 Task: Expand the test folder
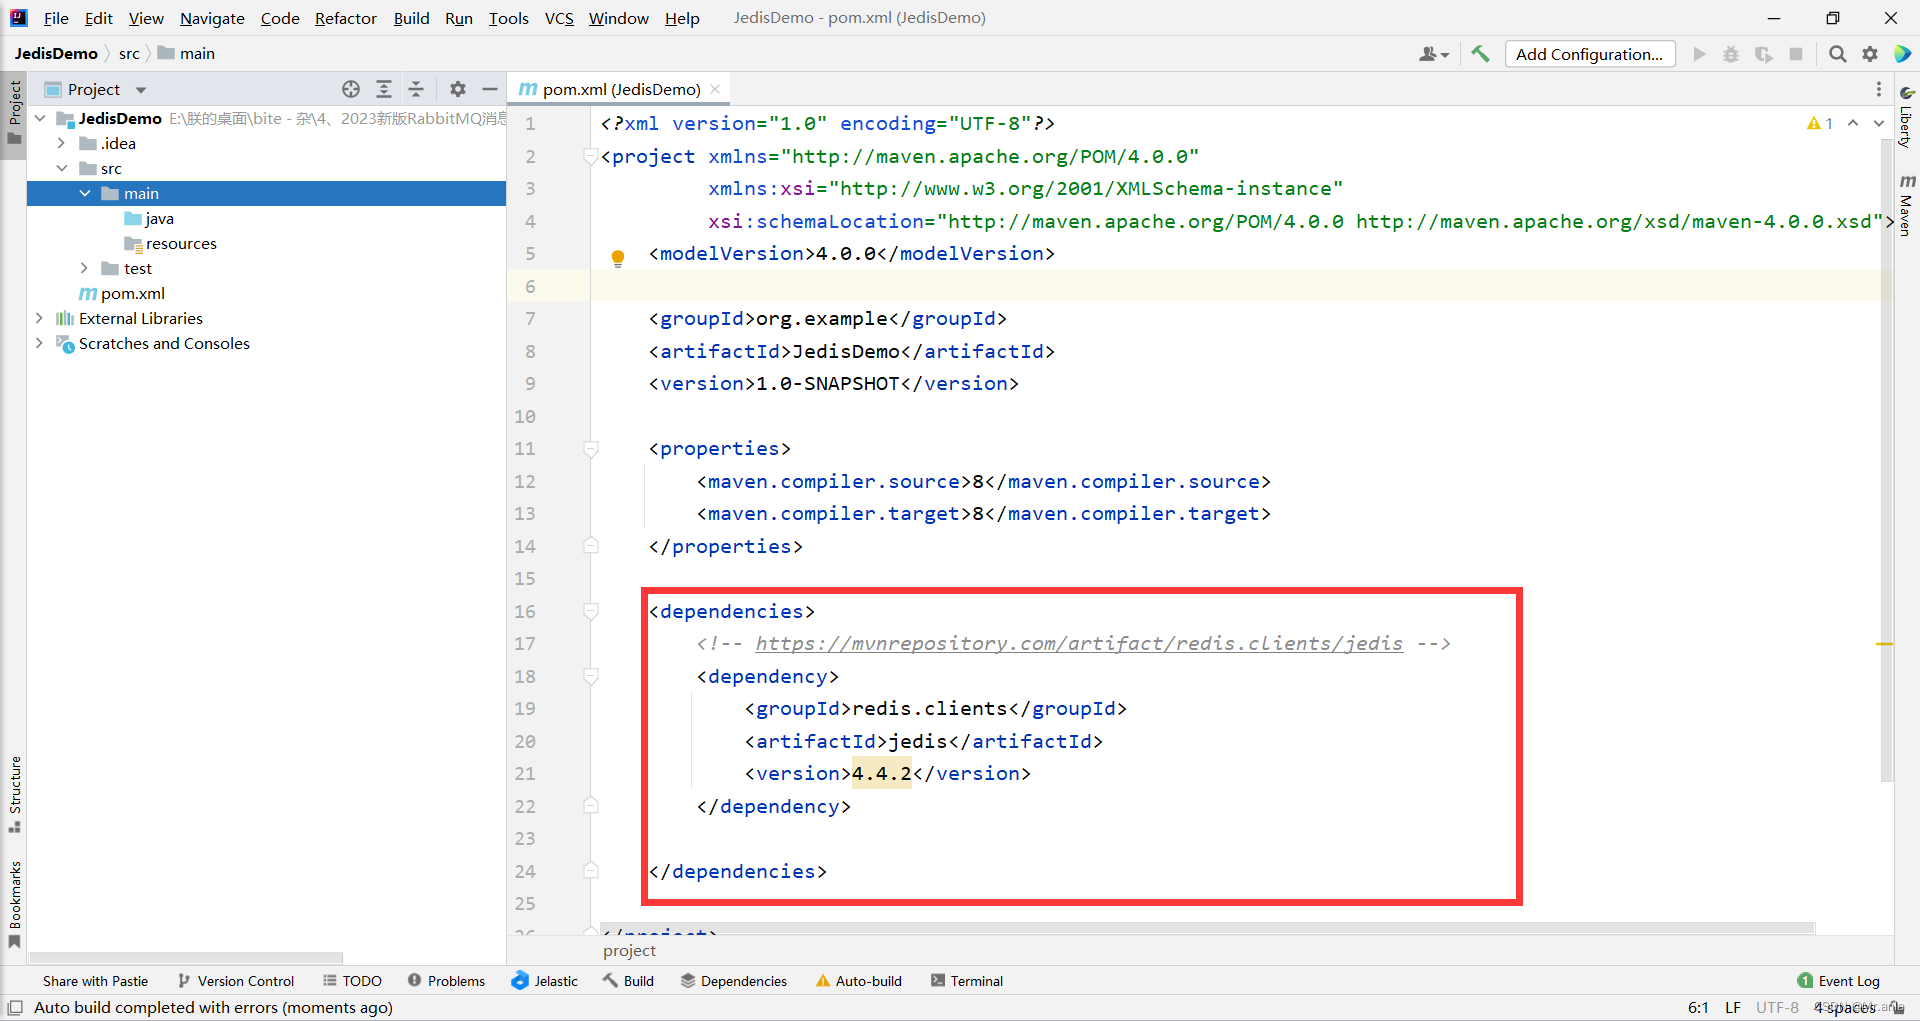85,268
